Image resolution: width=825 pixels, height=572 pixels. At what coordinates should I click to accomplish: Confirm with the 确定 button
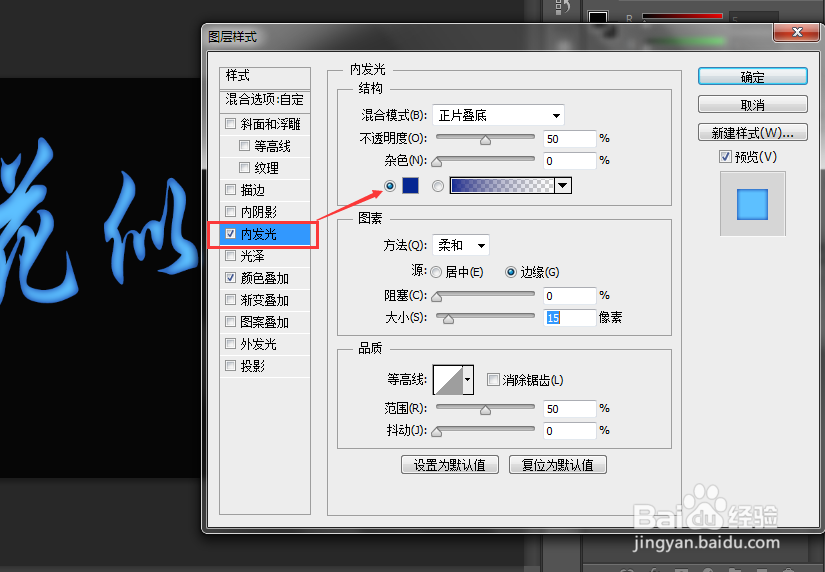click(x=752, y=77)
